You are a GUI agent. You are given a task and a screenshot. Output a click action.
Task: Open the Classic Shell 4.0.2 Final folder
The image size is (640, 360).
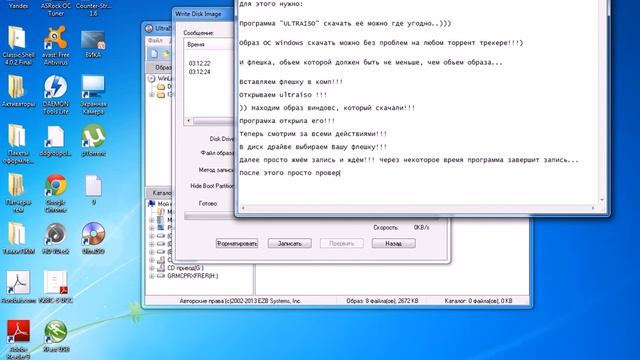click(18, 45)
